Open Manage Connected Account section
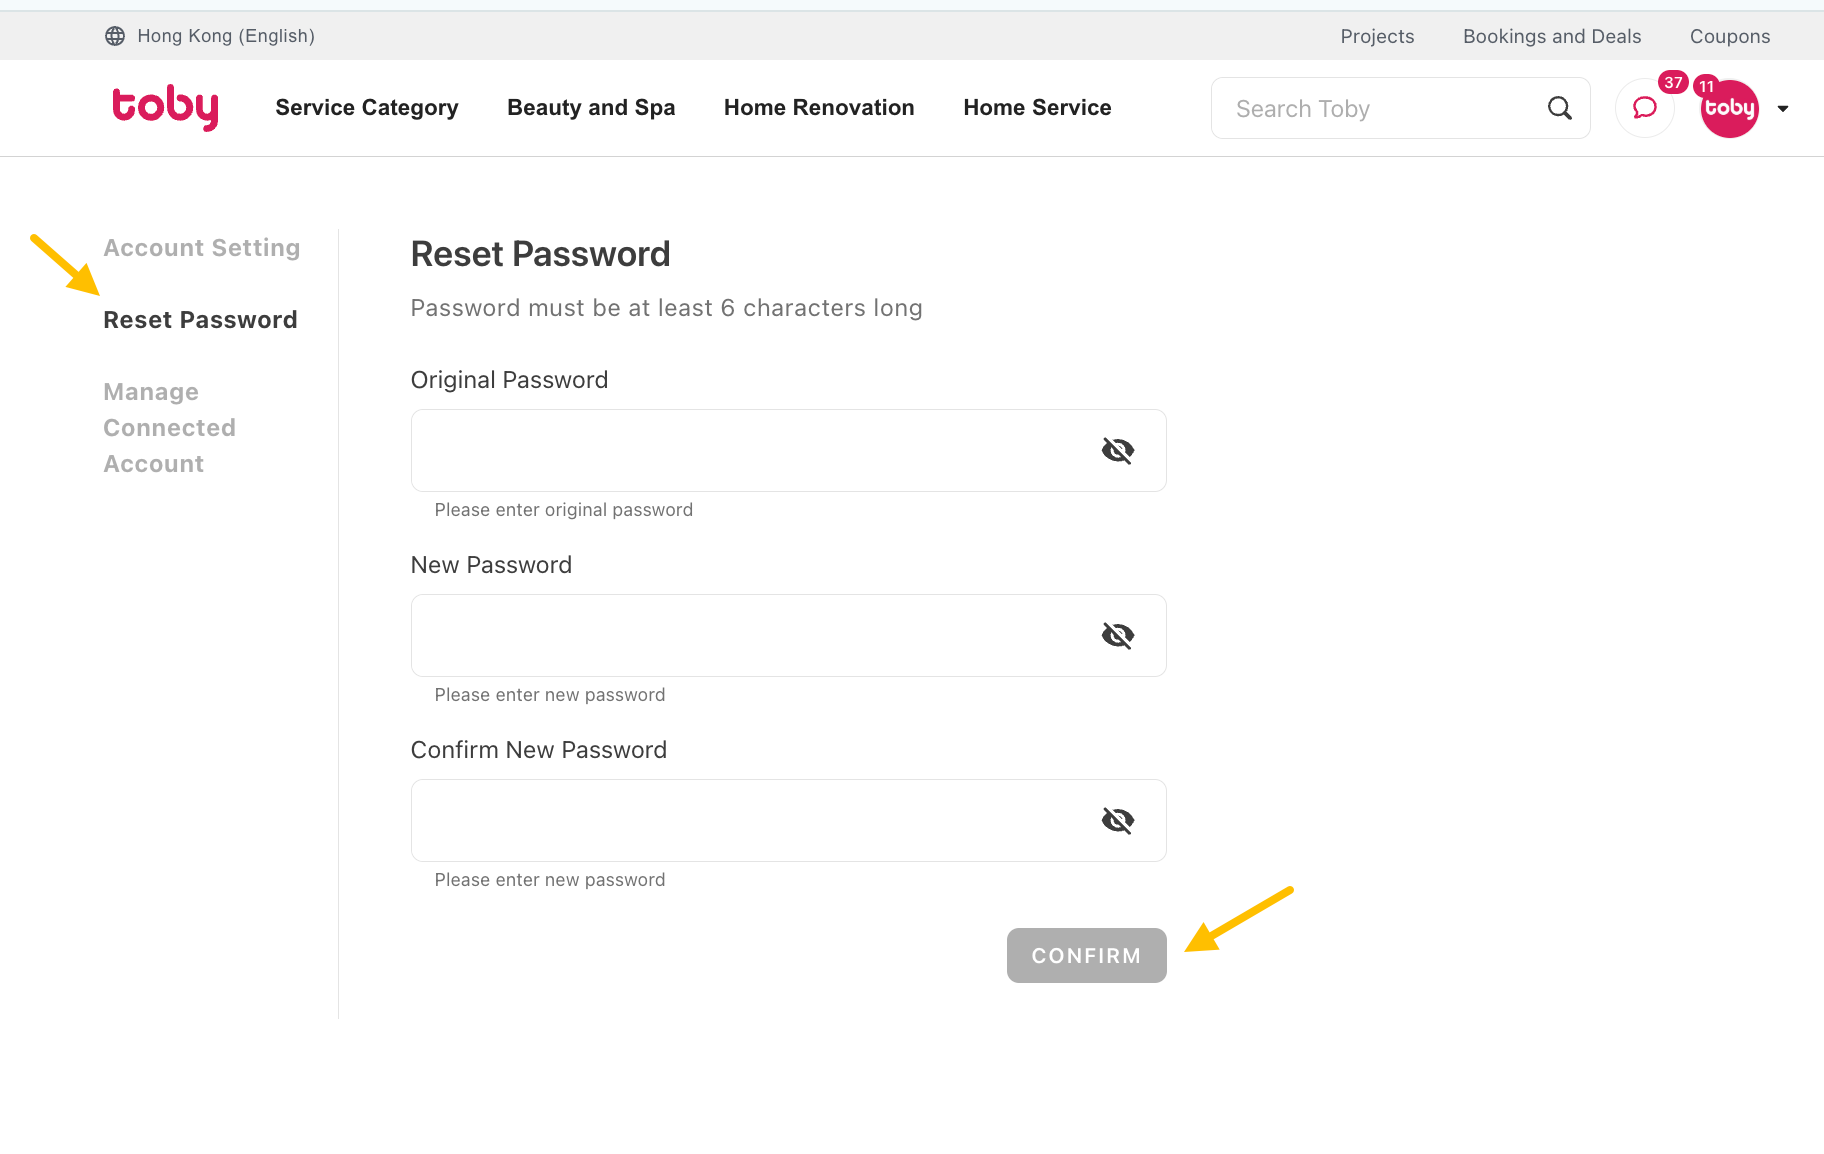1824x1154 pixels. coord(170,428)
